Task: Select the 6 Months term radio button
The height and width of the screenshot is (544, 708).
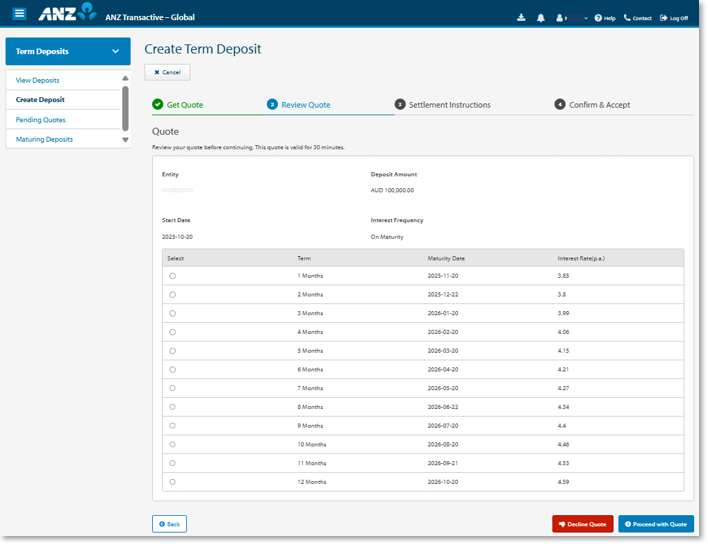Action: click(x=173, y=369)
